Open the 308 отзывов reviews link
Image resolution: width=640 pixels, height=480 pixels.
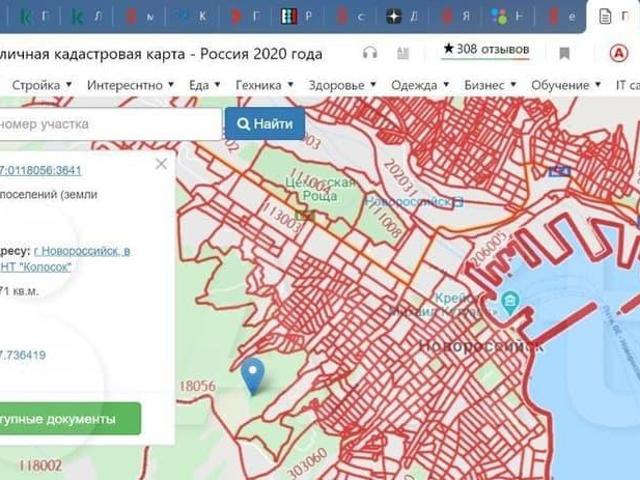pyautogui.click(x=486, y=49)
